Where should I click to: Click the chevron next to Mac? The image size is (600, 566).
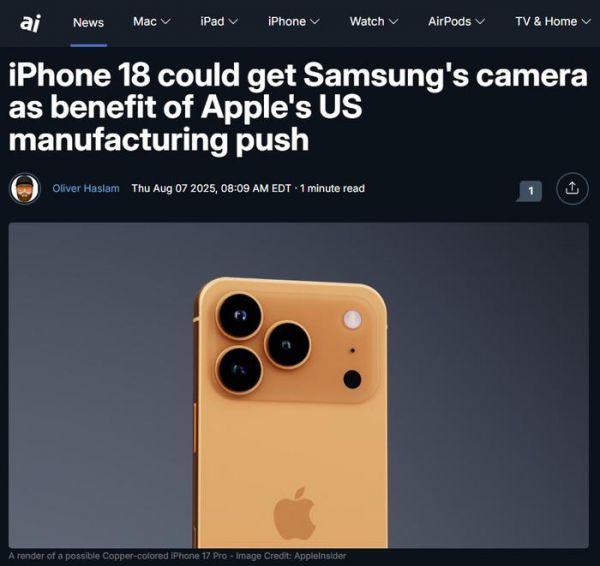click(x=165, y=22)
